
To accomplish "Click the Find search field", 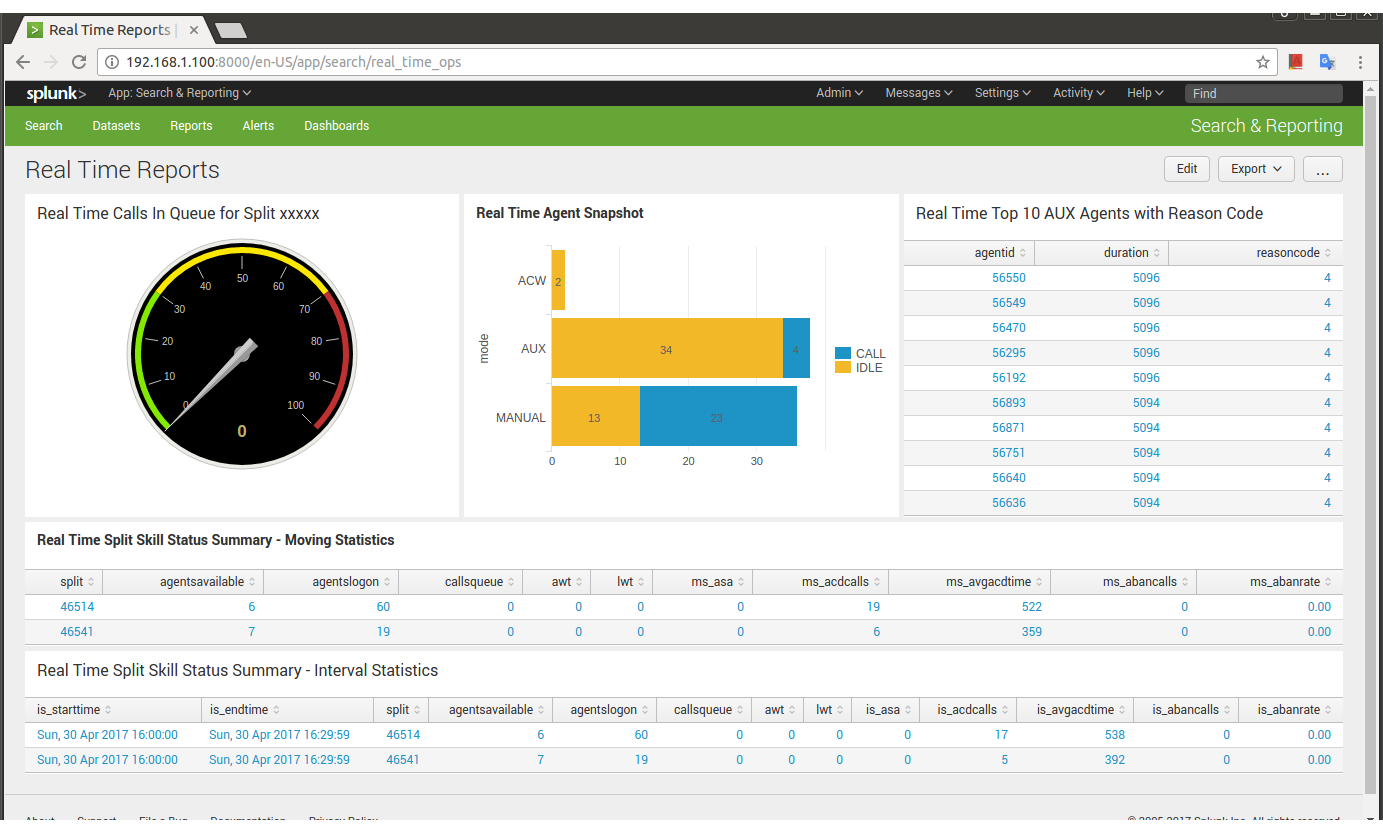I will pyautogui.click(x=1263, y=93).
